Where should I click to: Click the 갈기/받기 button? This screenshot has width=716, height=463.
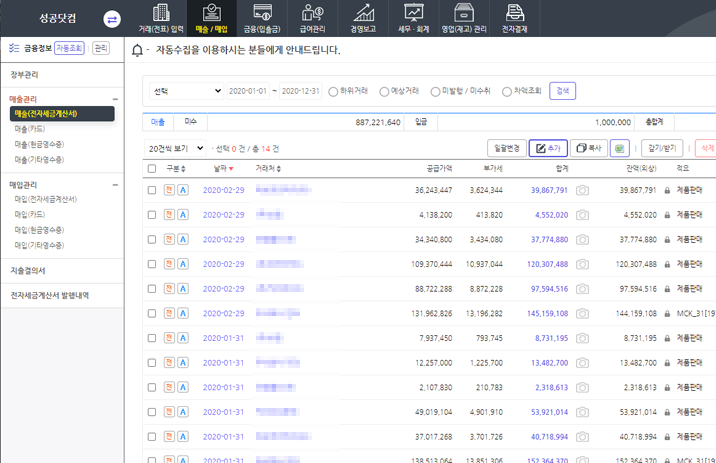[662, 148]
